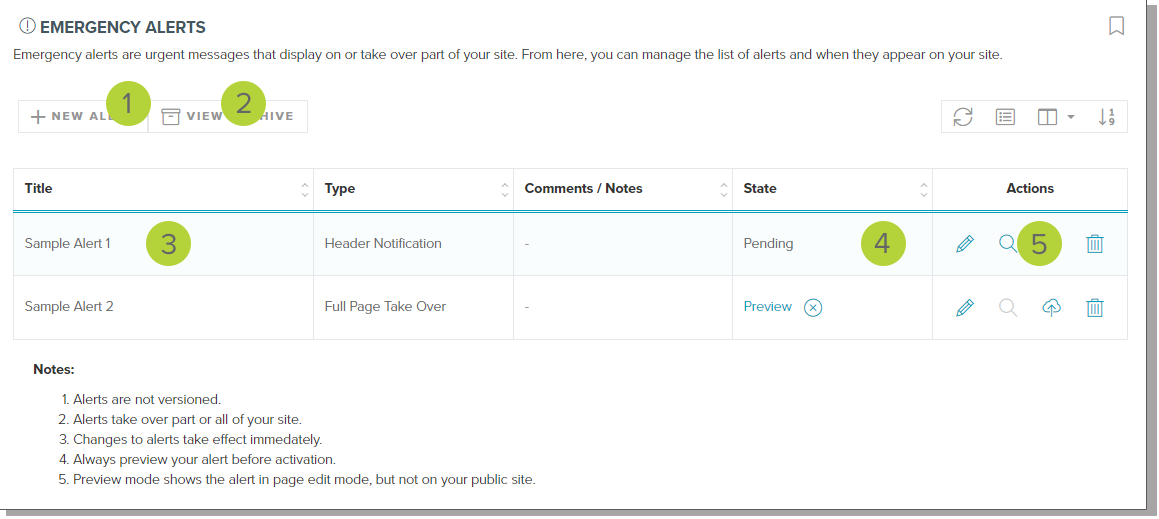Edit Sample Alert 1 with pencil icon
This screenshot has width=1159, height=519.
click(965, 244)
